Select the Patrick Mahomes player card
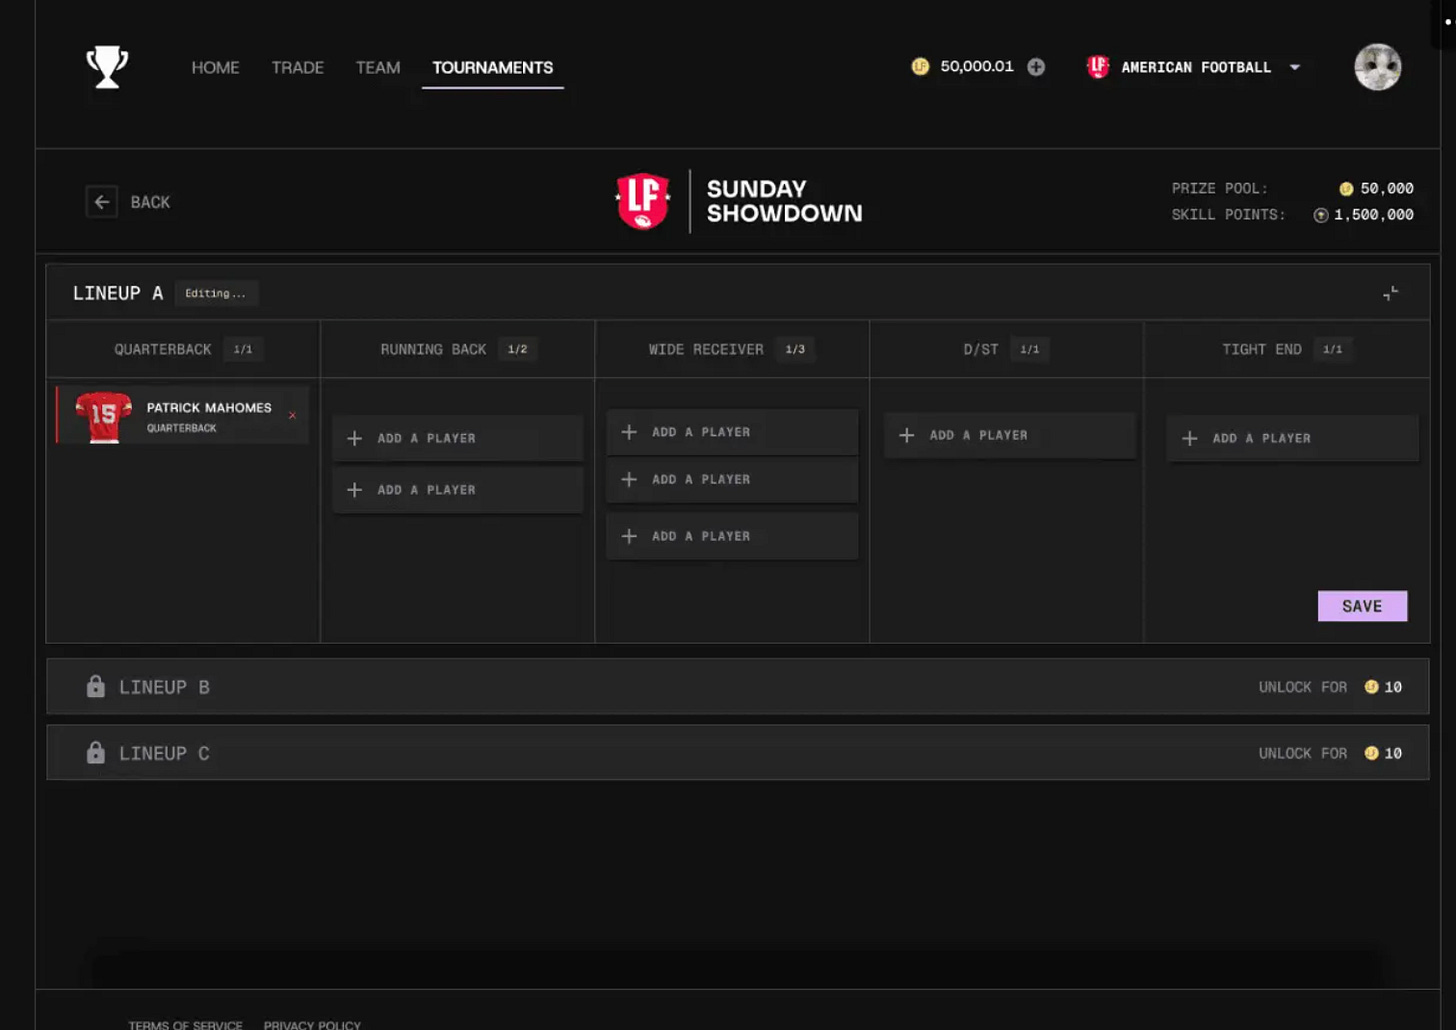 pyautogui.click(x=182, y=415)
